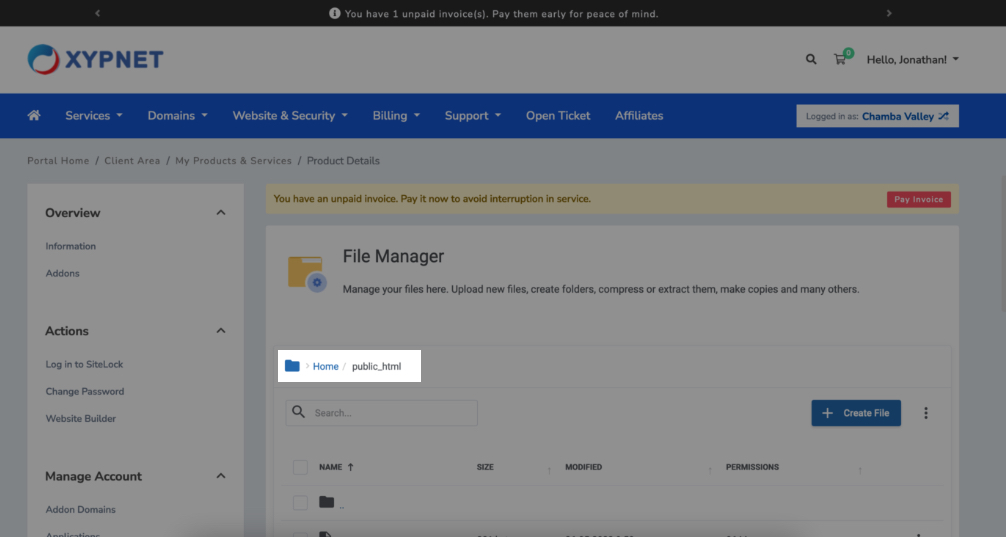1006x537 pixels.
Task: Click the blue folder icon in breadcrumb
Action: pos(292,366)
